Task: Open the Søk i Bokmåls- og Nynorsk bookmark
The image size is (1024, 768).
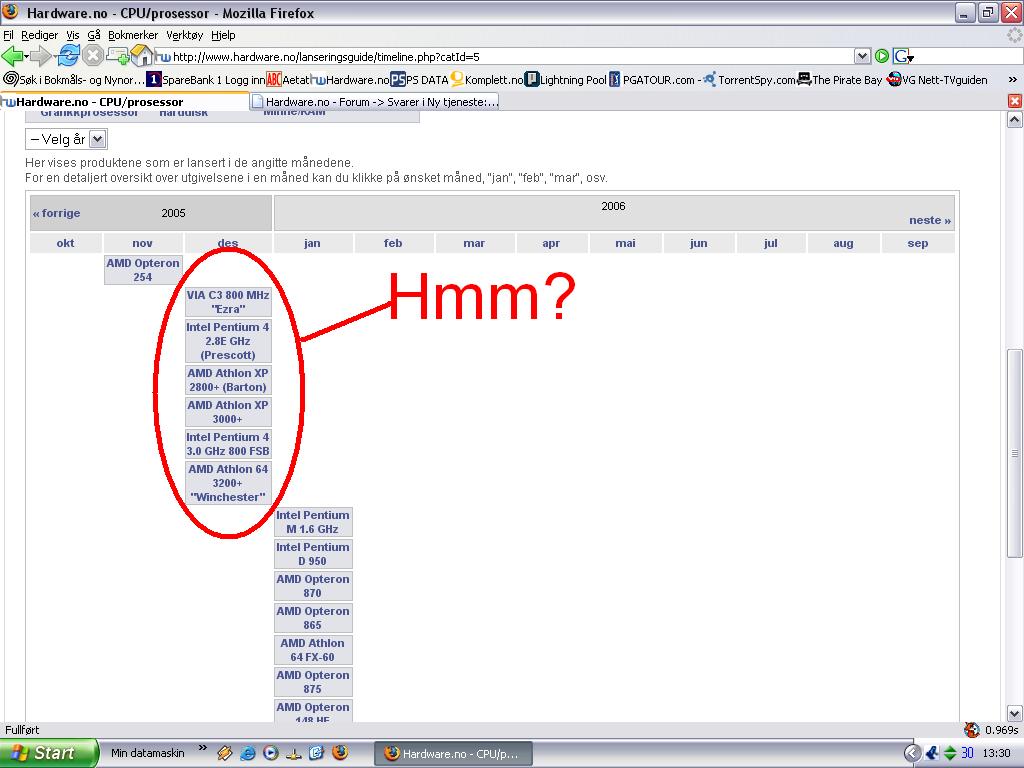Action: [x=74, y=80]
